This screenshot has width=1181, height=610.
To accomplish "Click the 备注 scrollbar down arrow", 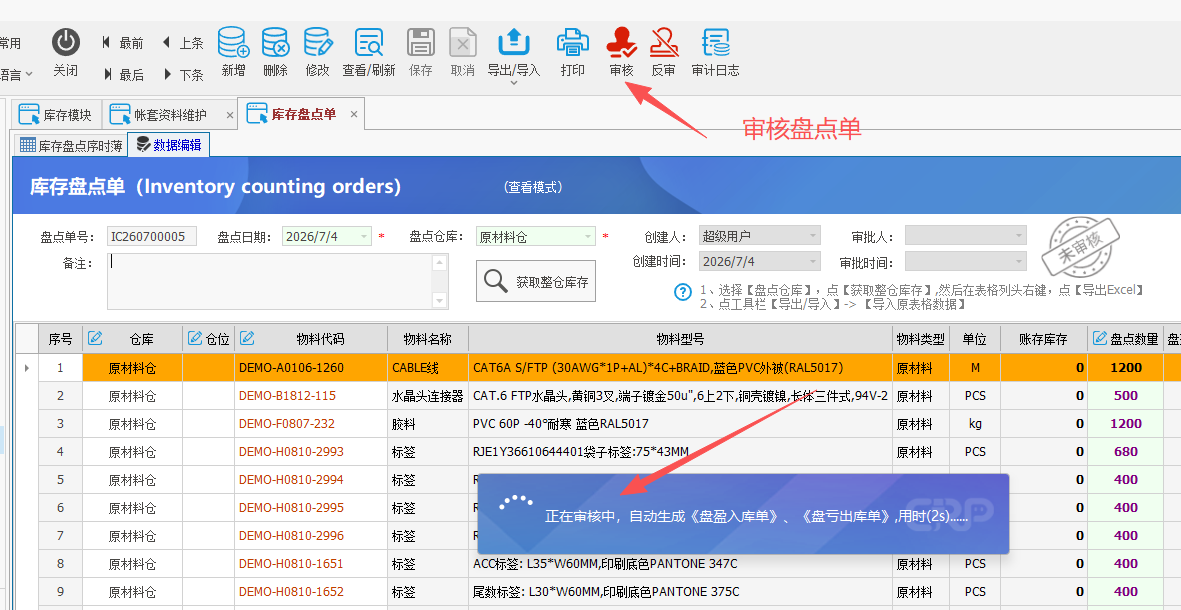I will [440, 301].
